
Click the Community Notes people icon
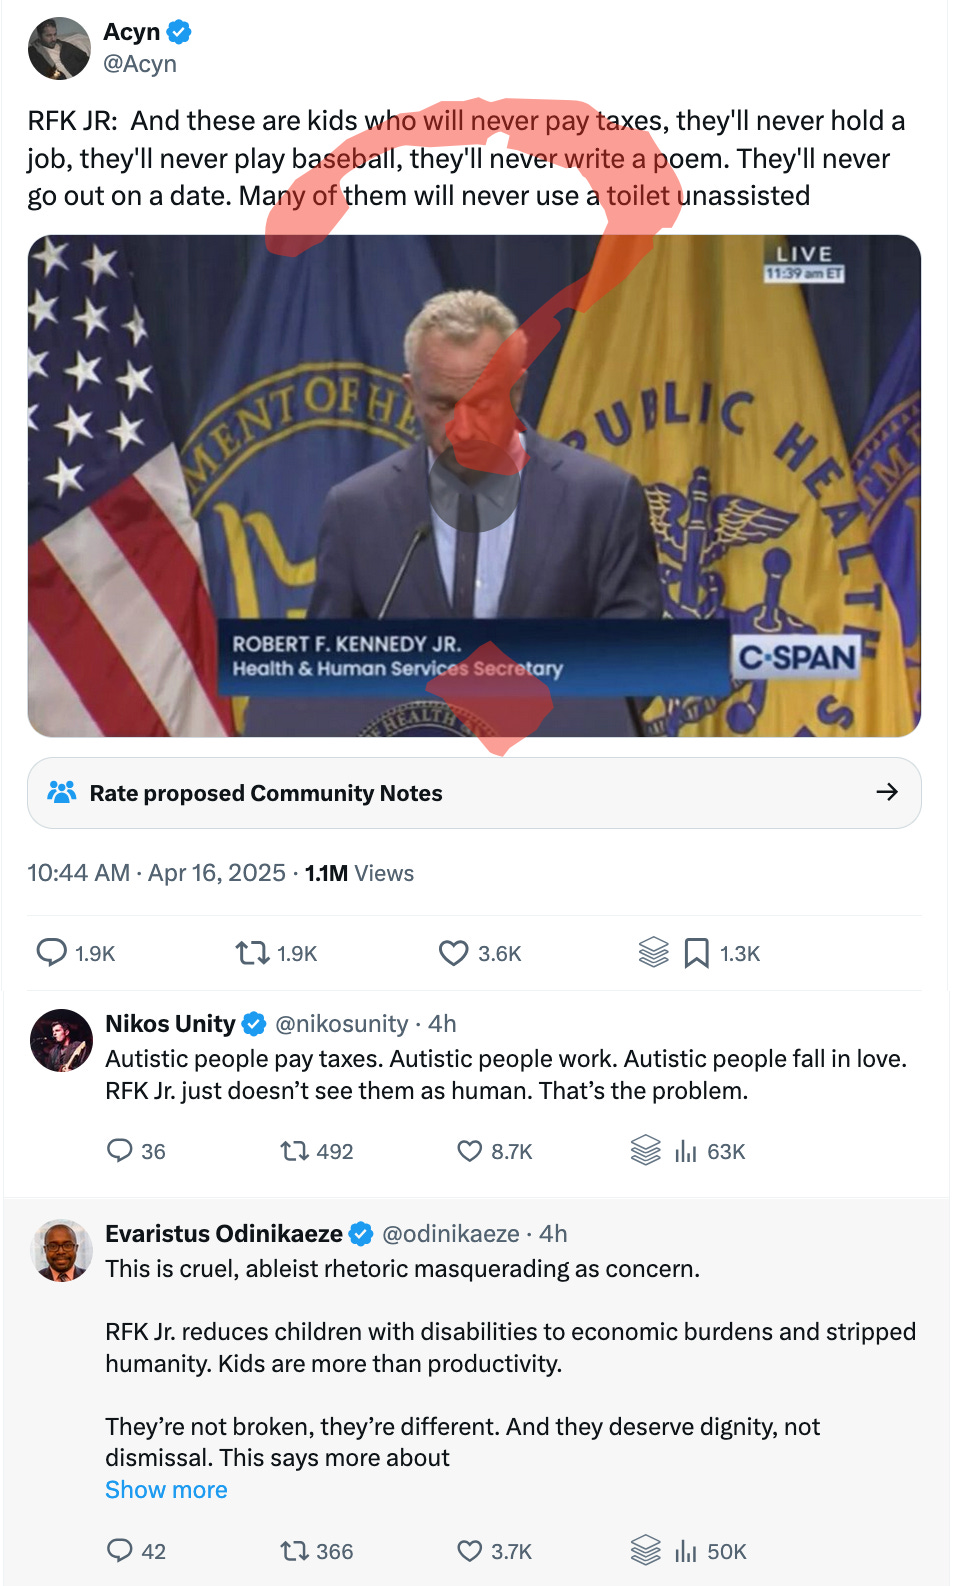click(x=62, y=792)
